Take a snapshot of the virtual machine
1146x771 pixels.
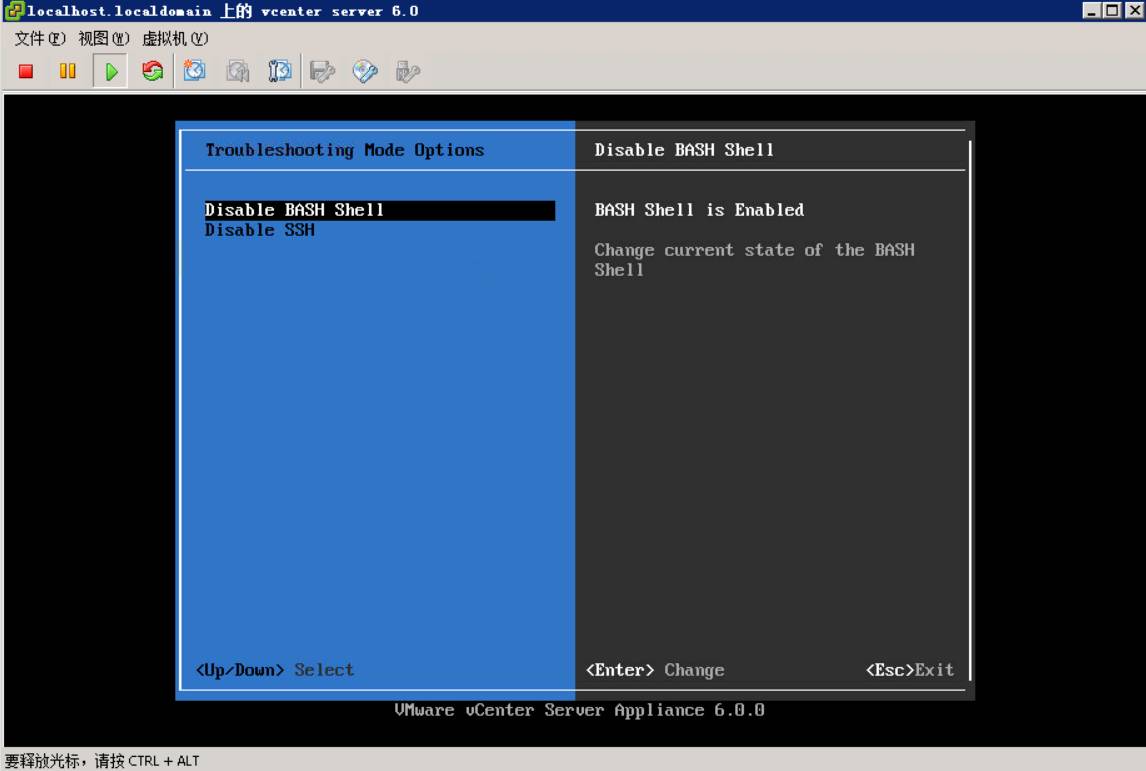[x=194, y=71]
